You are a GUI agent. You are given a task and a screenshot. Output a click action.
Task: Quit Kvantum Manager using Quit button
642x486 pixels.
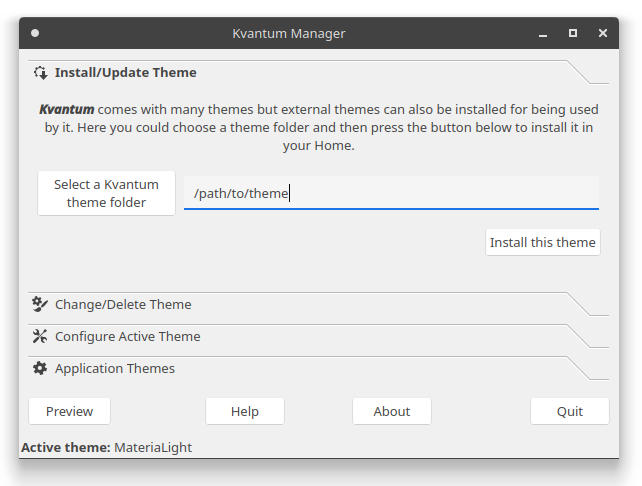click(570, 411)
